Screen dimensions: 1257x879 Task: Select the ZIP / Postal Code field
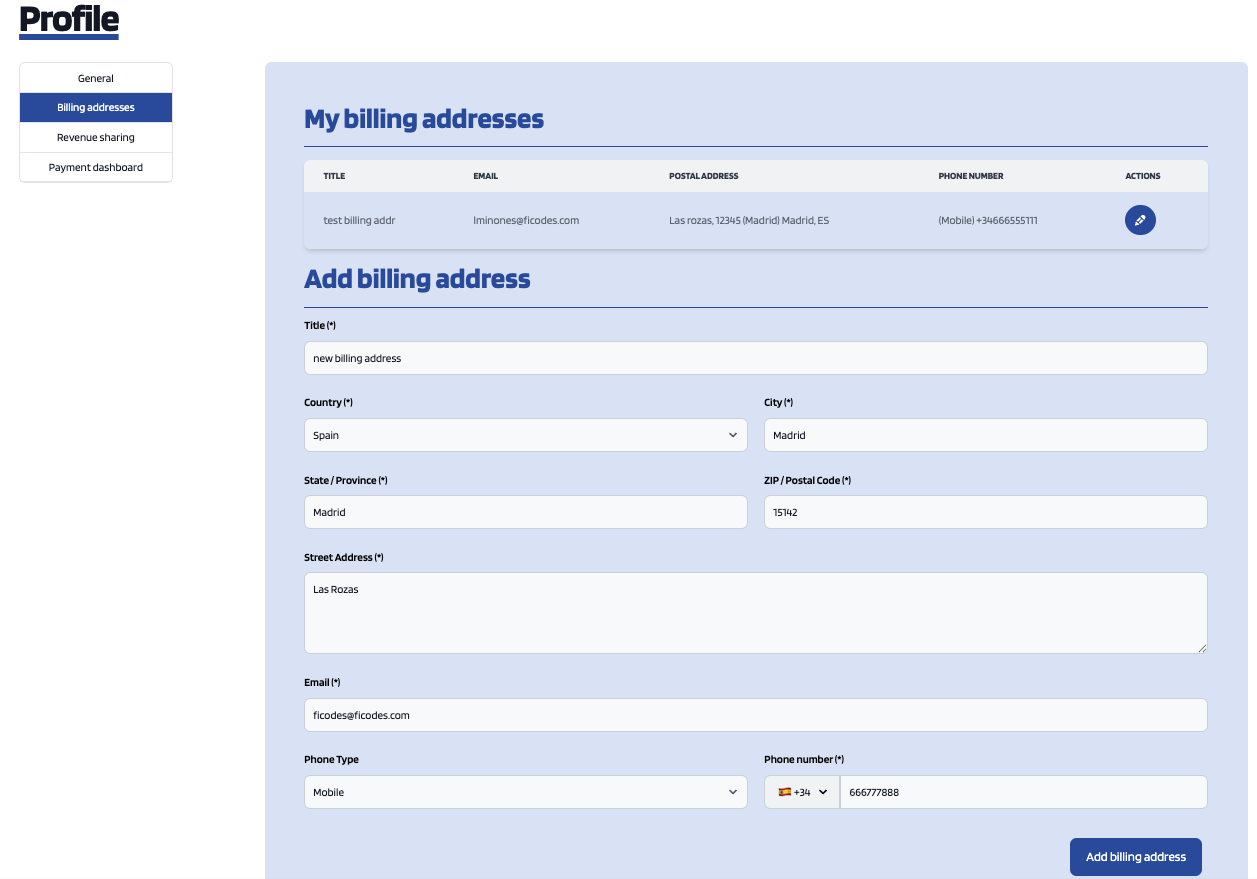tap(985, 512)
